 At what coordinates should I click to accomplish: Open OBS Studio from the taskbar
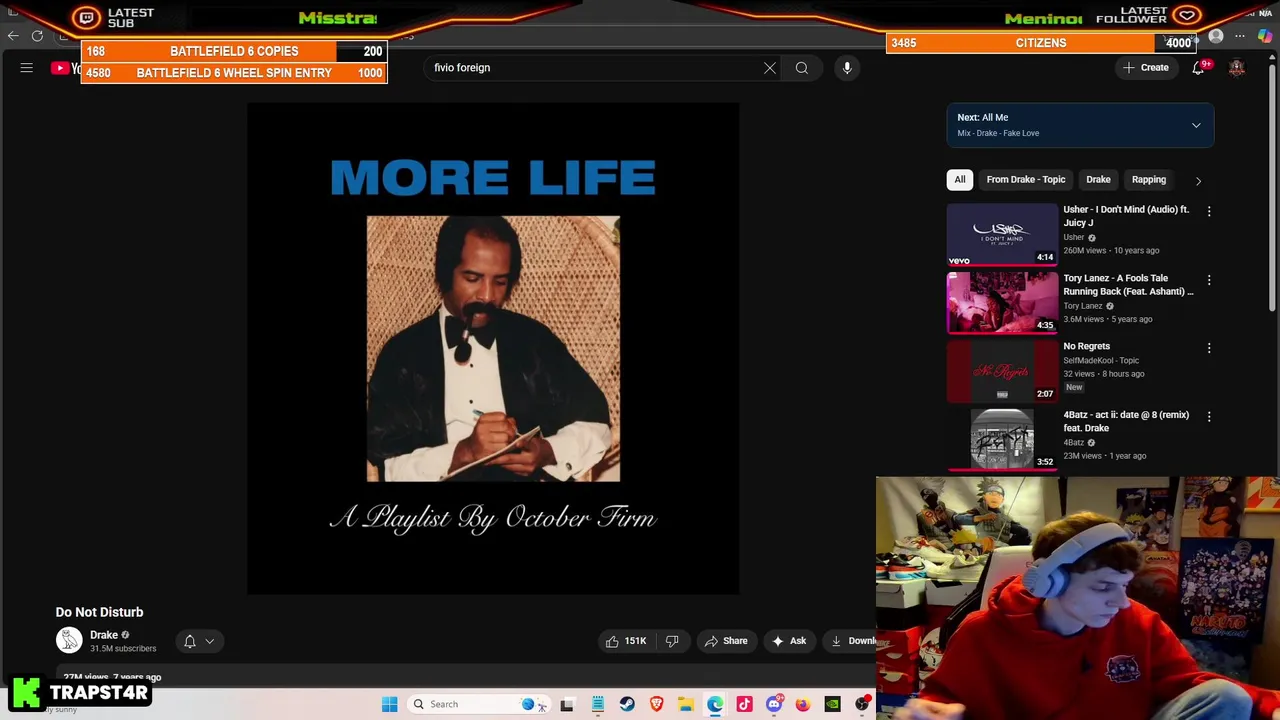click(862, 704)
